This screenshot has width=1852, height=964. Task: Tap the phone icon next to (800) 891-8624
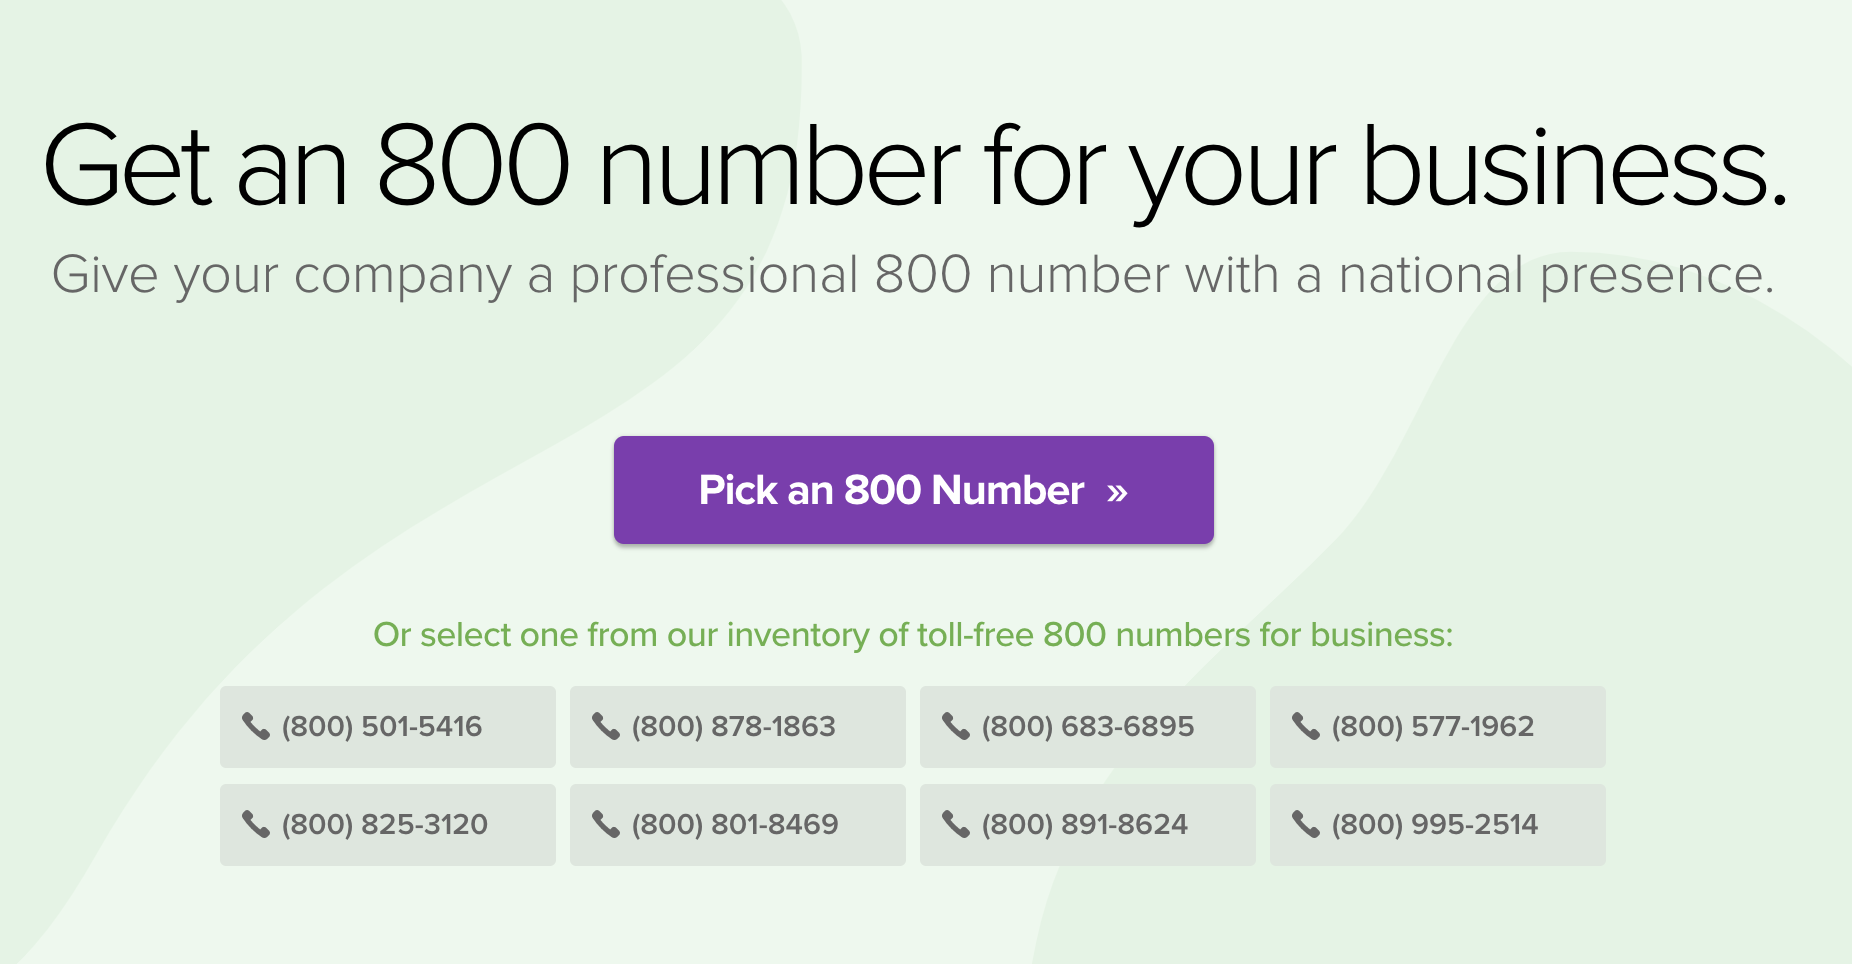(956, 825)
